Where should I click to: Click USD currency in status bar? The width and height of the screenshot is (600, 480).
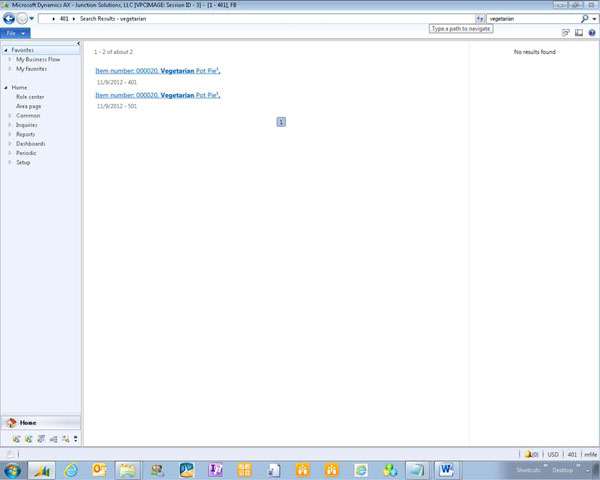[553, 454]
